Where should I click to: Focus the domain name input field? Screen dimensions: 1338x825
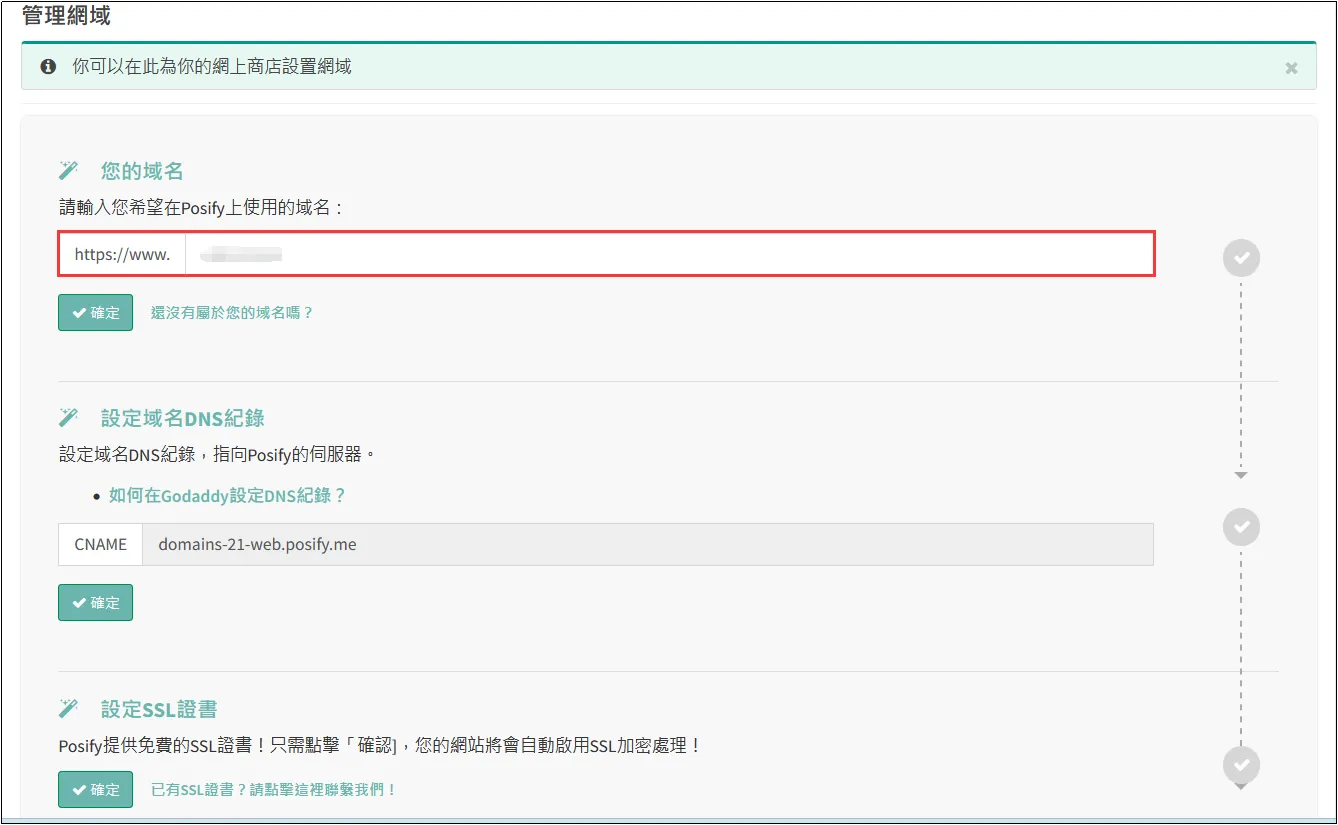[x=668, y=255]
